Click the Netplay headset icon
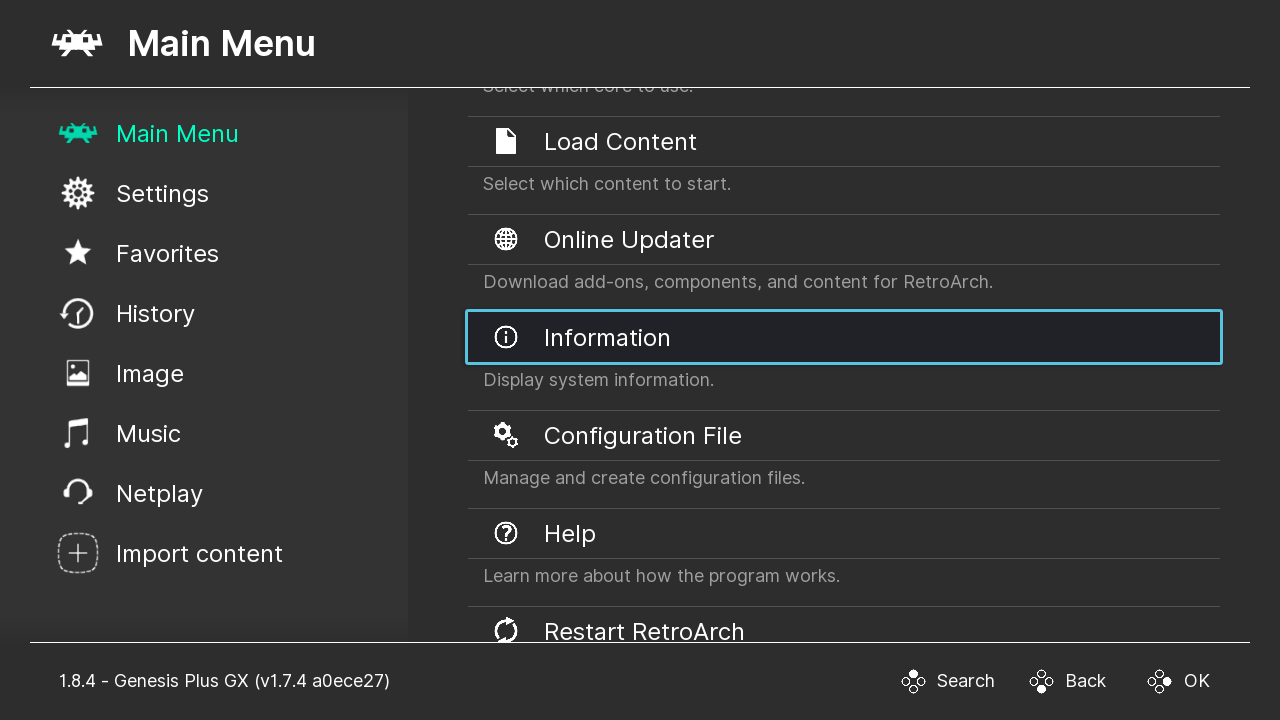1280x720 pixels. [77, 492]
